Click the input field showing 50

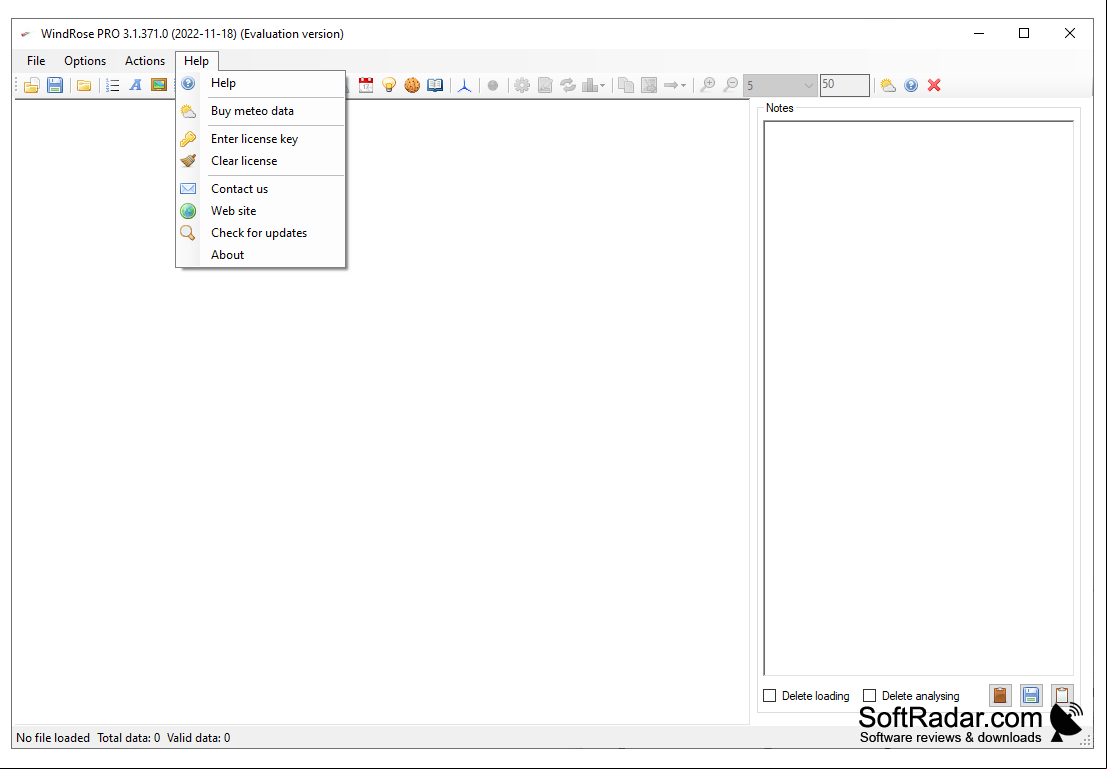tap(844, 85)
